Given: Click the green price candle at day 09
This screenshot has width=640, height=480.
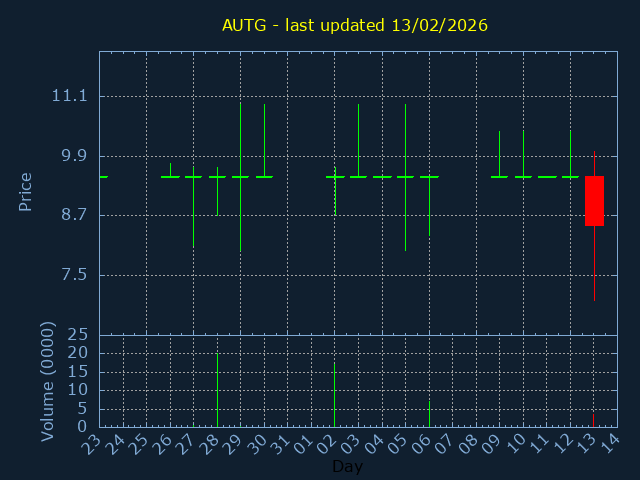Looking at the screenshot, I should [499, 154].
